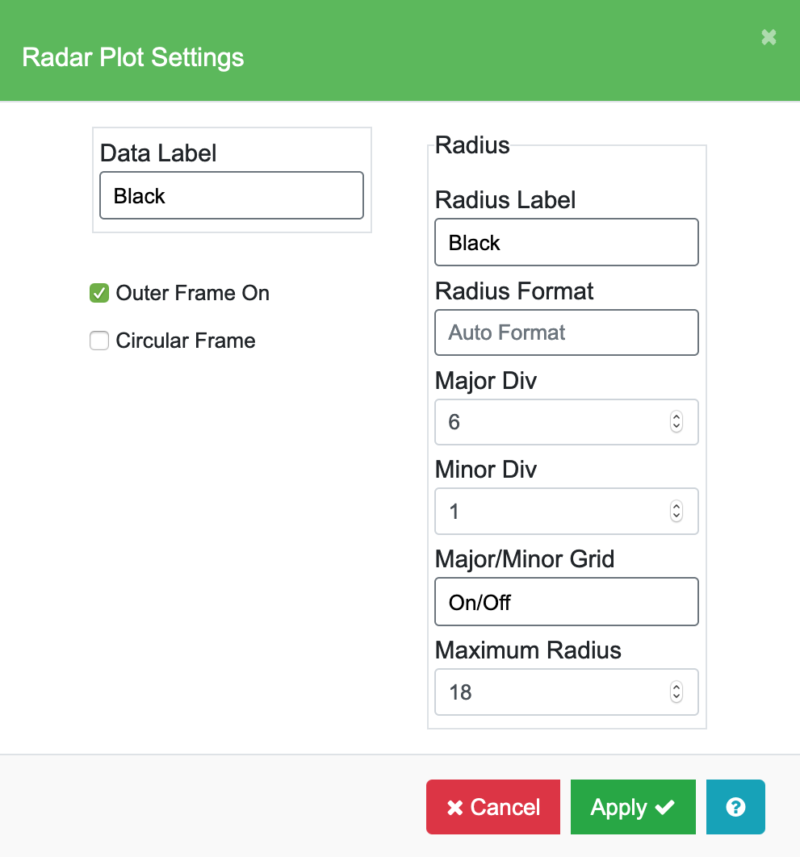Click the Radius section heading

click(472, 145)
